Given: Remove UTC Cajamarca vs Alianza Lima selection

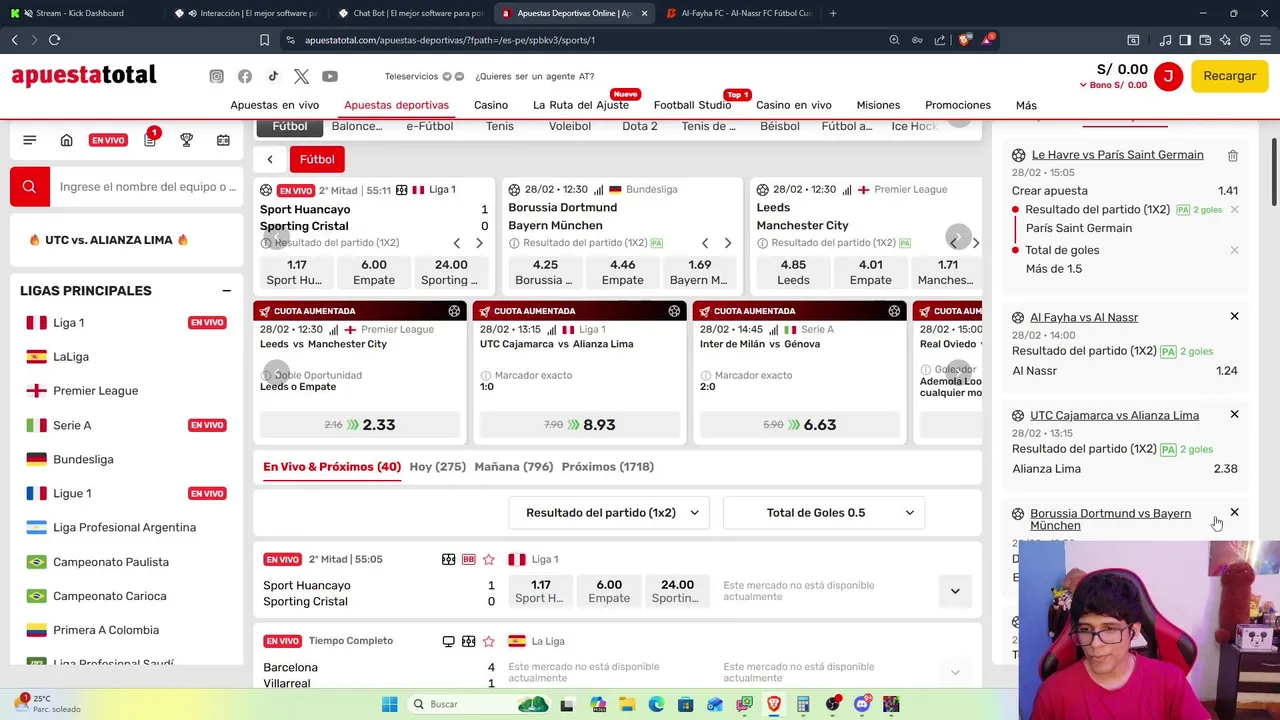Looking at the screenshot, I should pos(1234,414).
